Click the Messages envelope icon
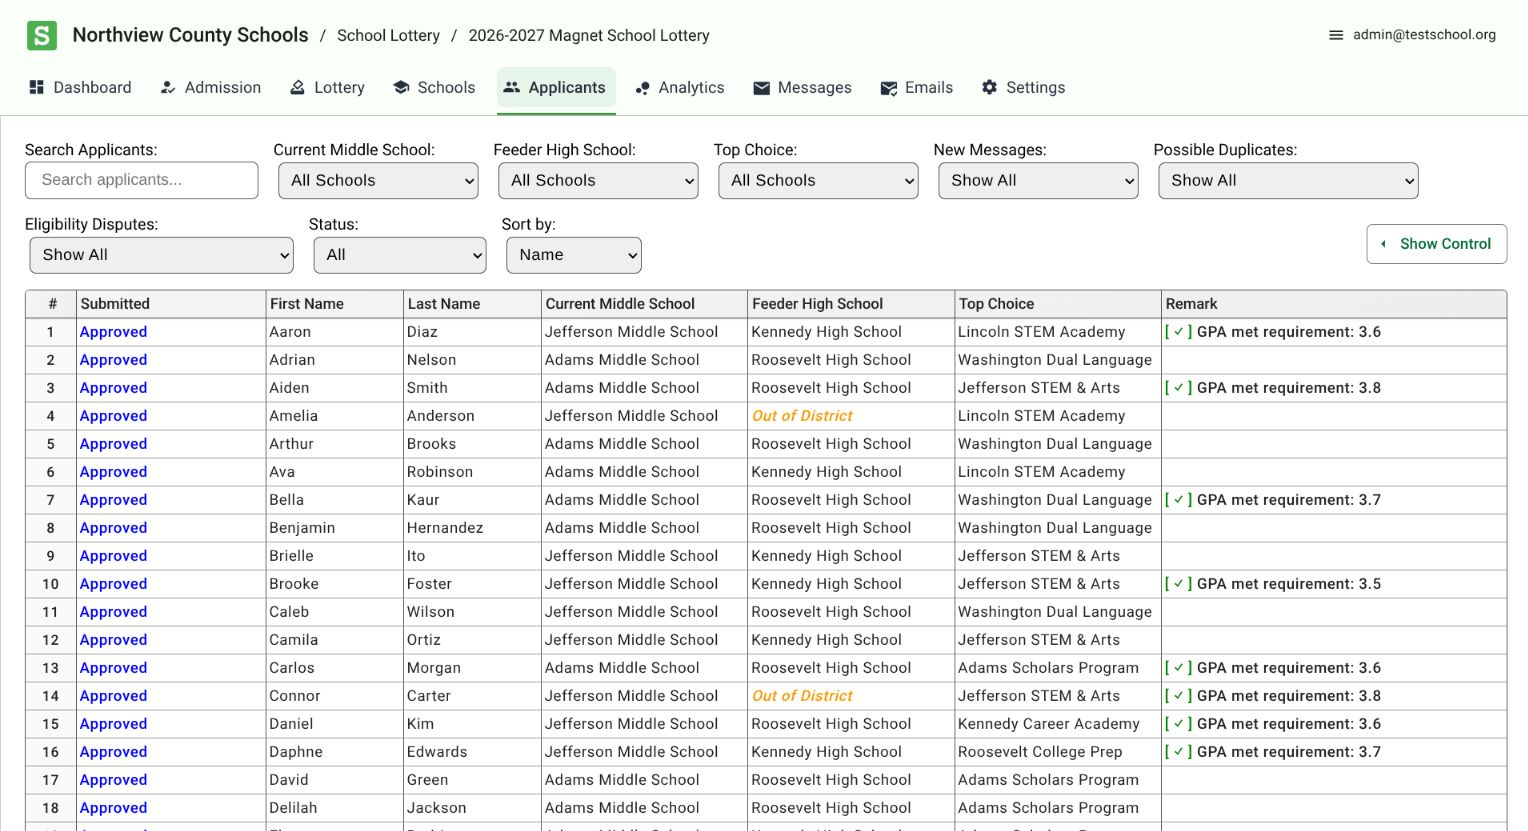This screenshot has height=831, width=1528. click(761, 88)
